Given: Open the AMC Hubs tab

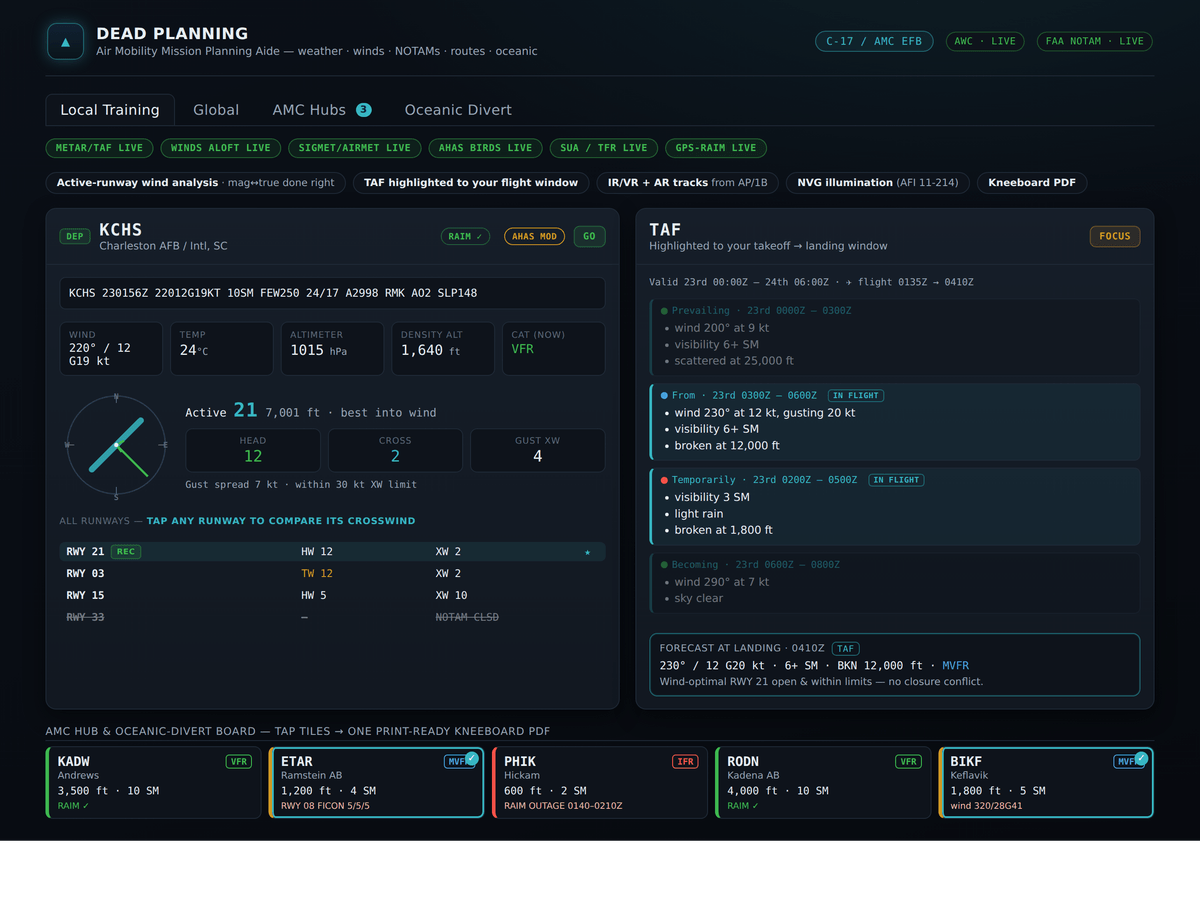Looking at the screenshot, I should [x=322, y=110].
